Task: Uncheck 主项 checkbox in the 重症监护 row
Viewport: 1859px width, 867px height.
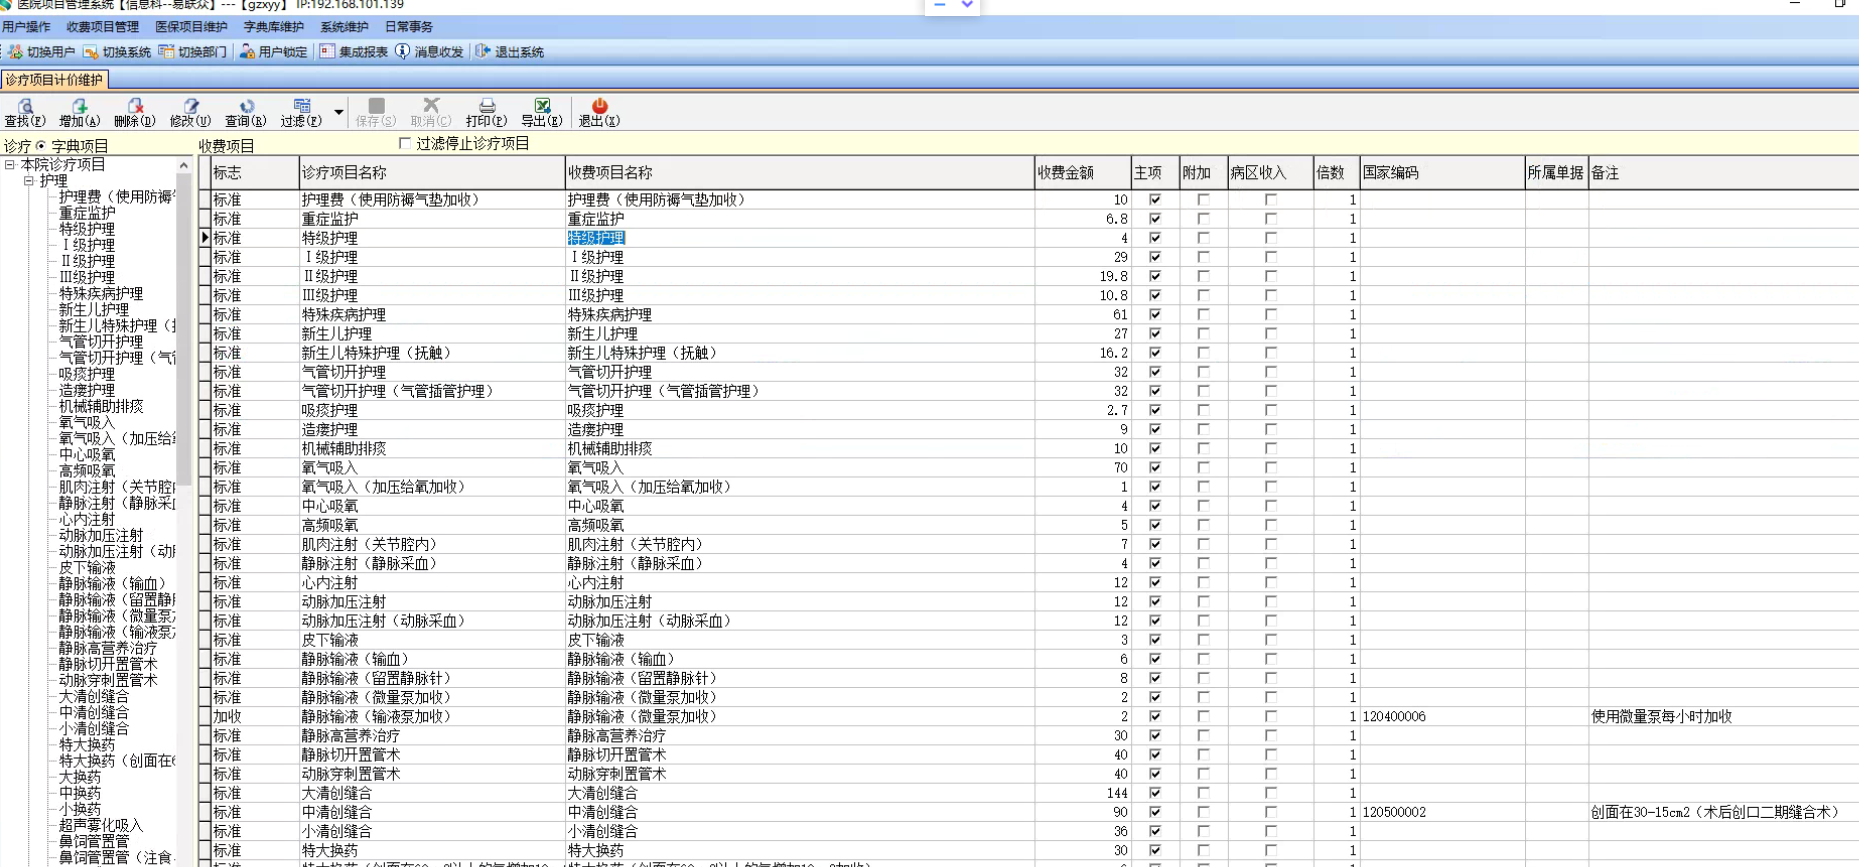Action: (1155, 219)
